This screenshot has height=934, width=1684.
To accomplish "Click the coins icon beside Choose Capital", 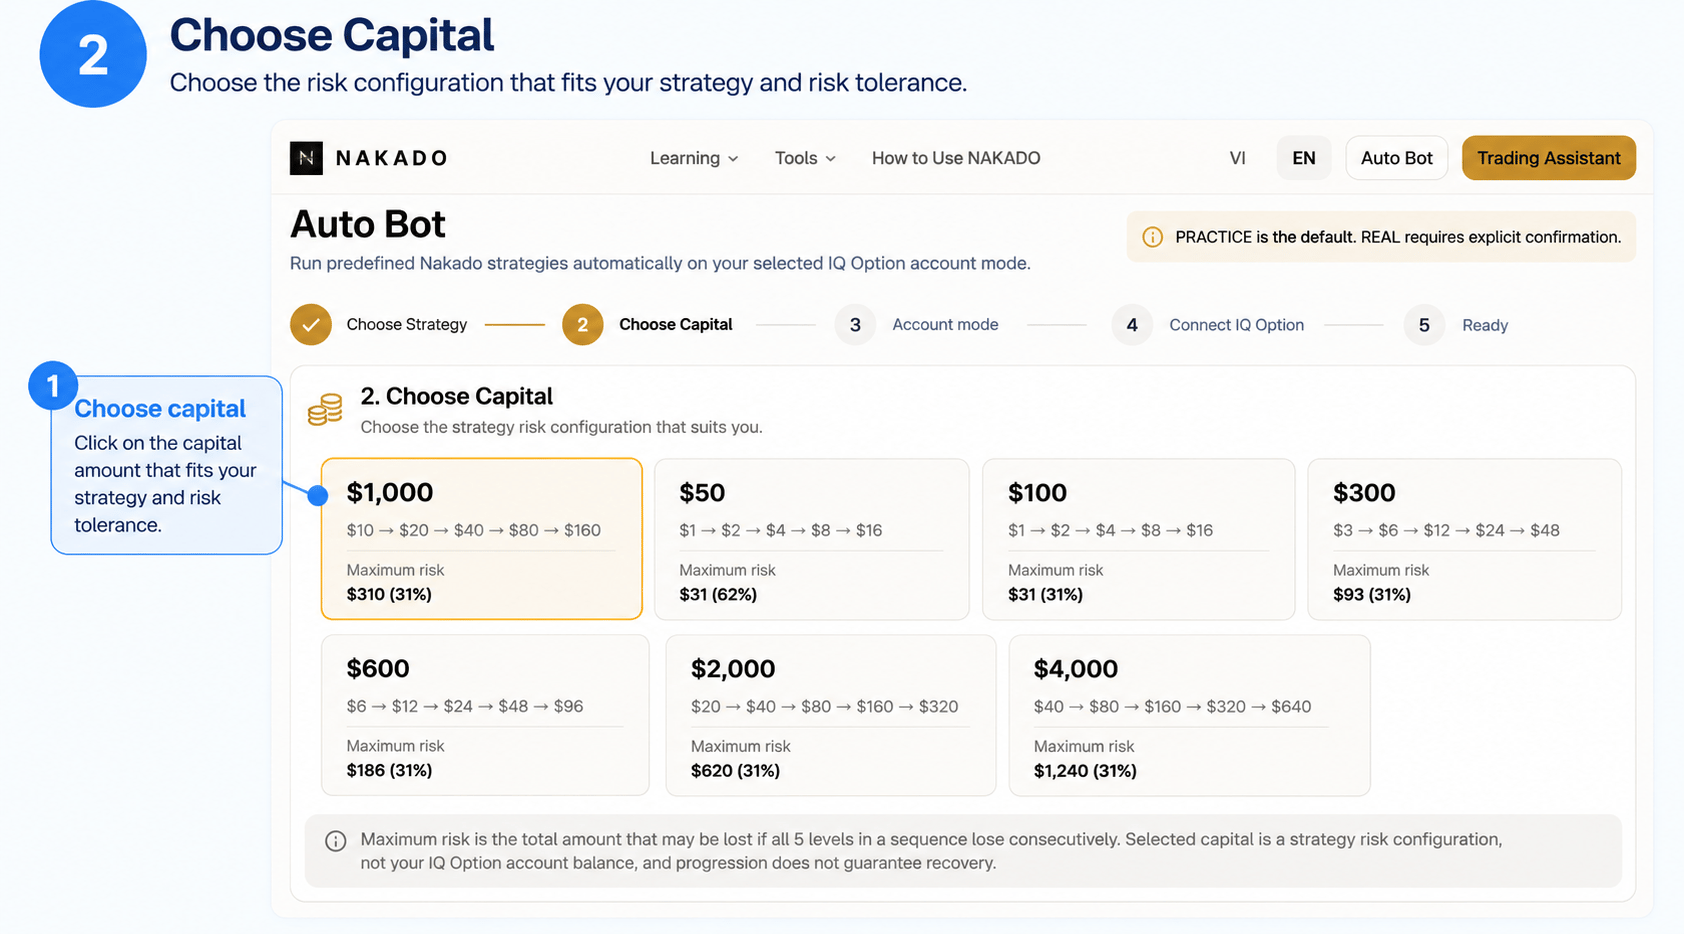I will (x=325, y=409).
